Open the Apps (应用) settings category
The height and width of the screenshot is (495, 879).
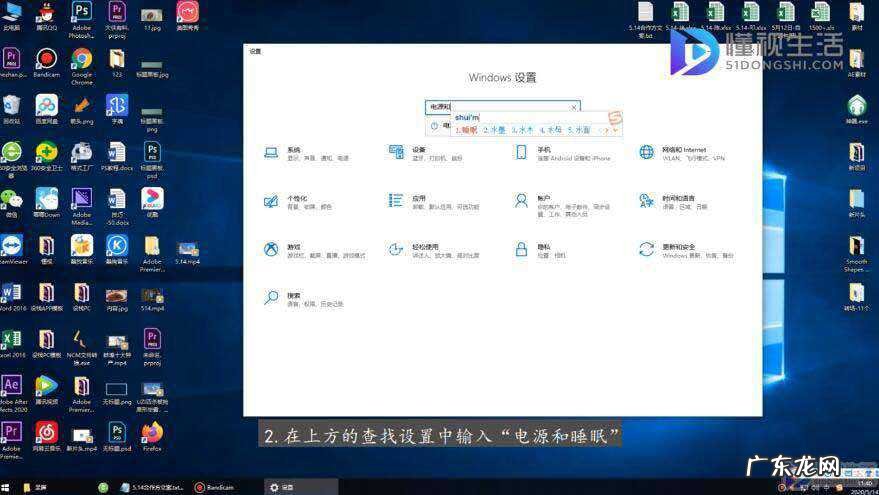(x=434, y=202)
